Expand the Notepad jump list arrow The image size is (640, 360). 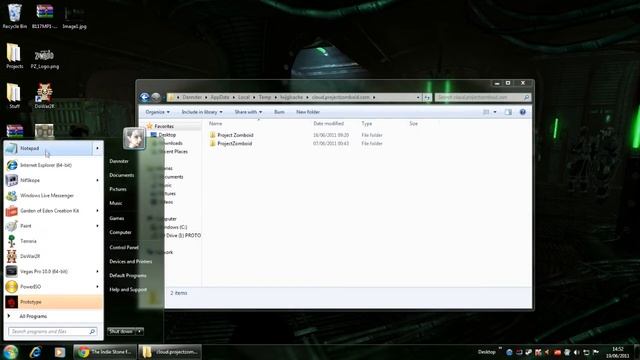[98, 149]
